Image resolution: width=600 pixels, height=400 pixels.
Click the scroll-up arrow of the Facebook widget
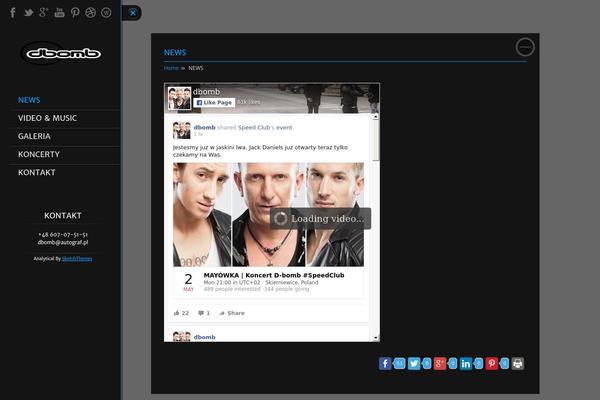click(x=375, y=116)
